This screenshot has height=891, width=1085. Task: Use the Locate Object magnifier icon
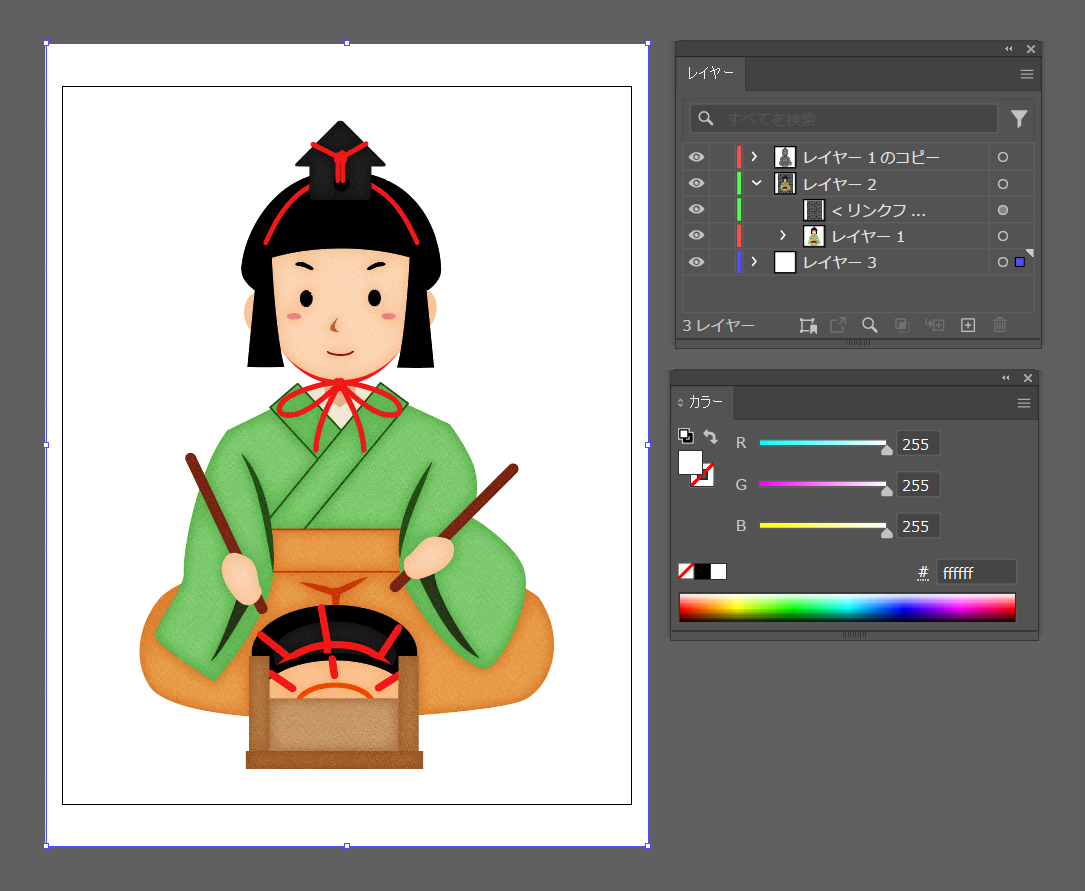(869, 325)
